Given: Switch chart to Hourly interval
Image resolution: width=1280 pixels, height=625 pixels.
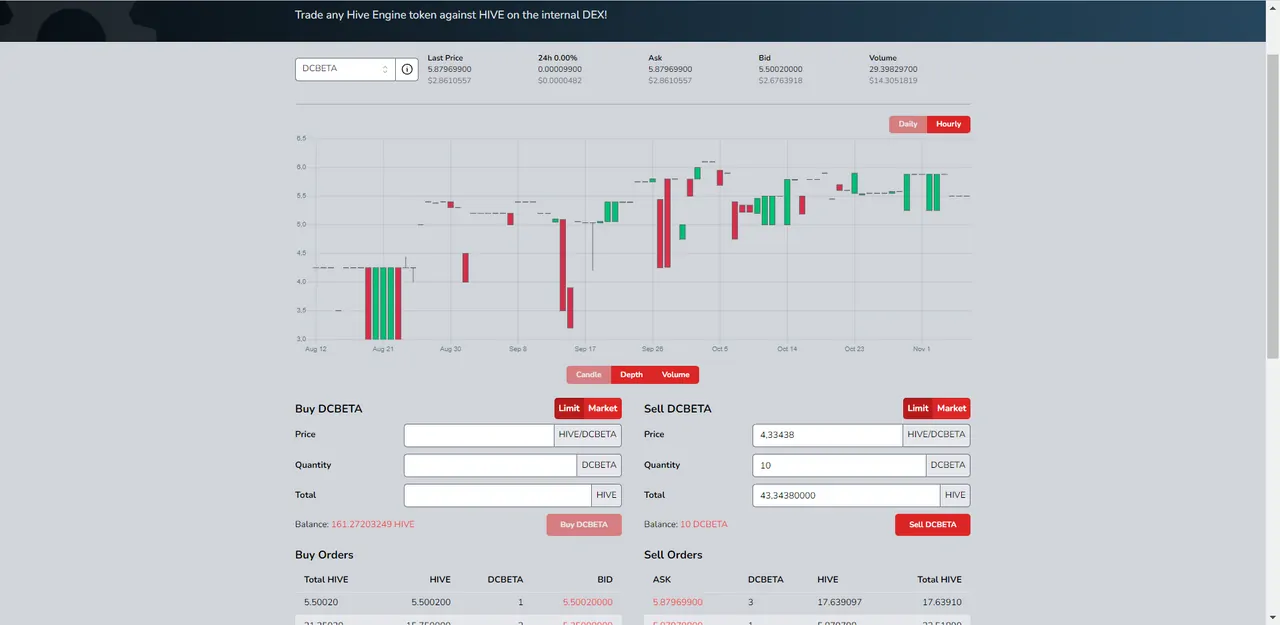Looking at the screenshot, I should 949,124.
